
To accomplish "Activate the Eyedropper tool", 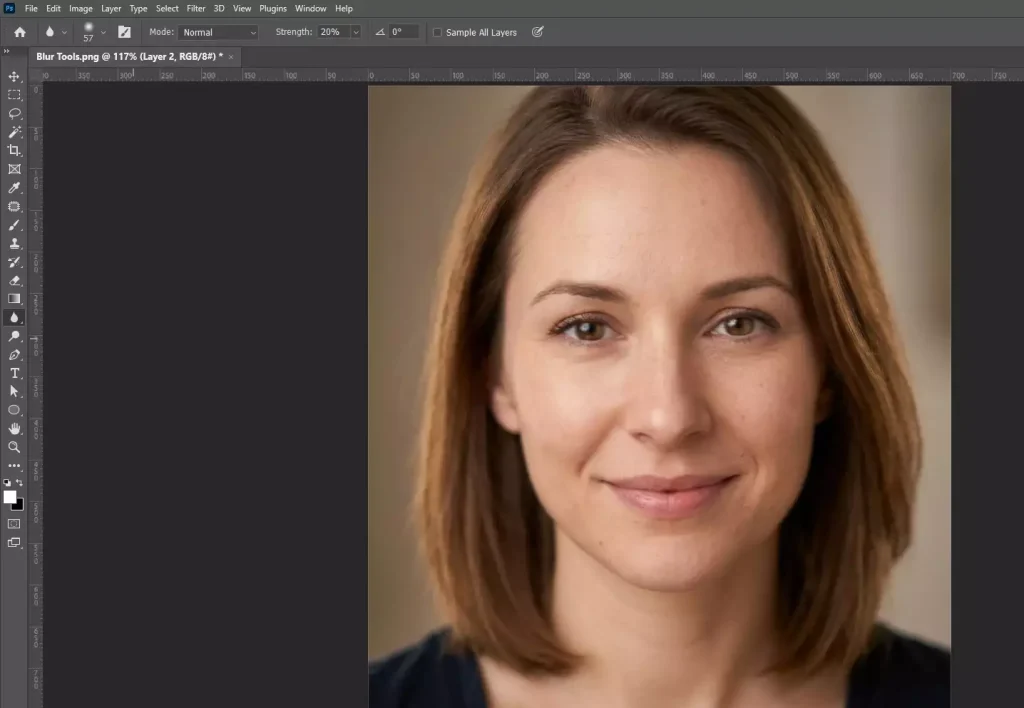I will click(x=14, y=187).
